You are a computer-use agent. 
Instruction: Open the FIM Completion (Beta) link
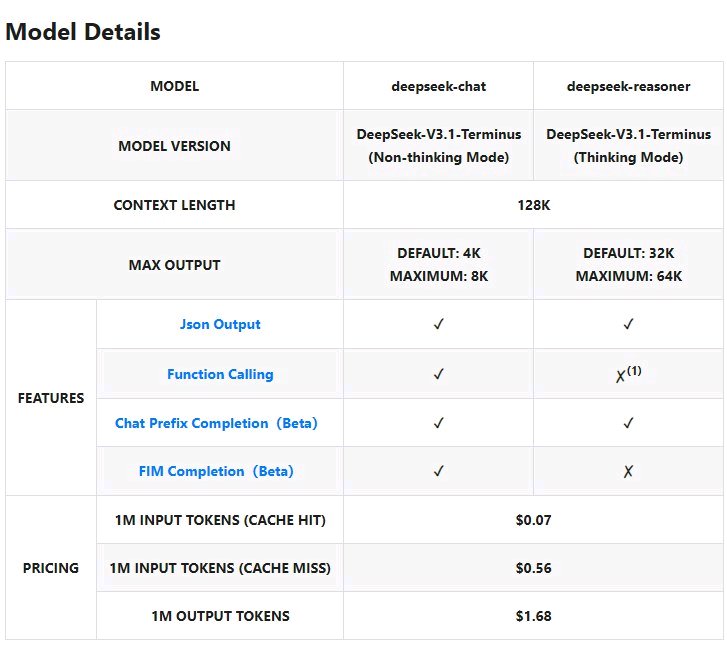pos(216,471)
